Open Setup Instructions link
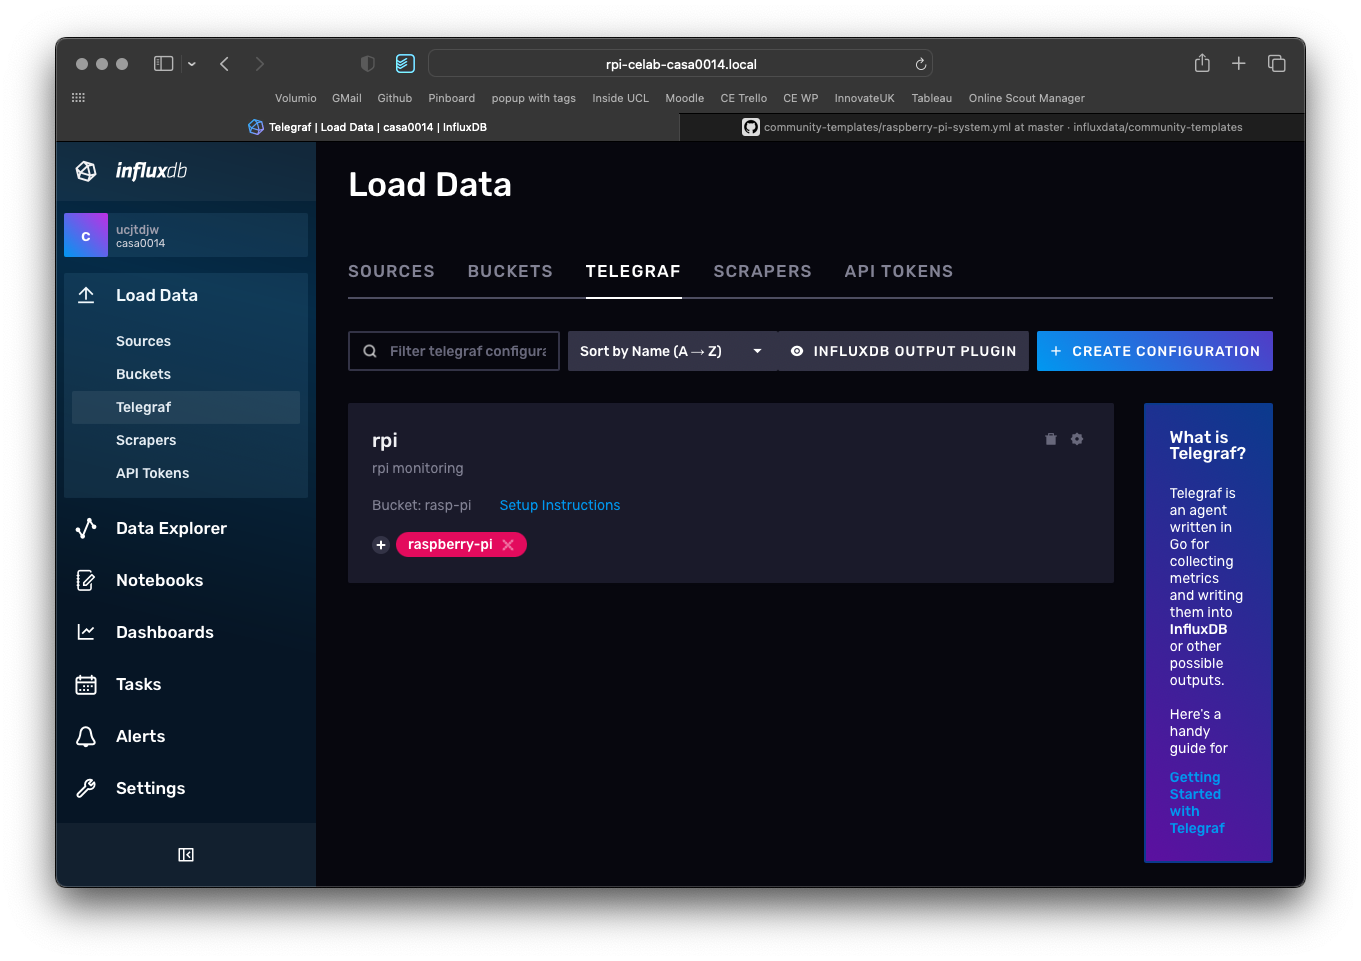The width and height of the screenshot is (1361, 961). tap(560, 505)
